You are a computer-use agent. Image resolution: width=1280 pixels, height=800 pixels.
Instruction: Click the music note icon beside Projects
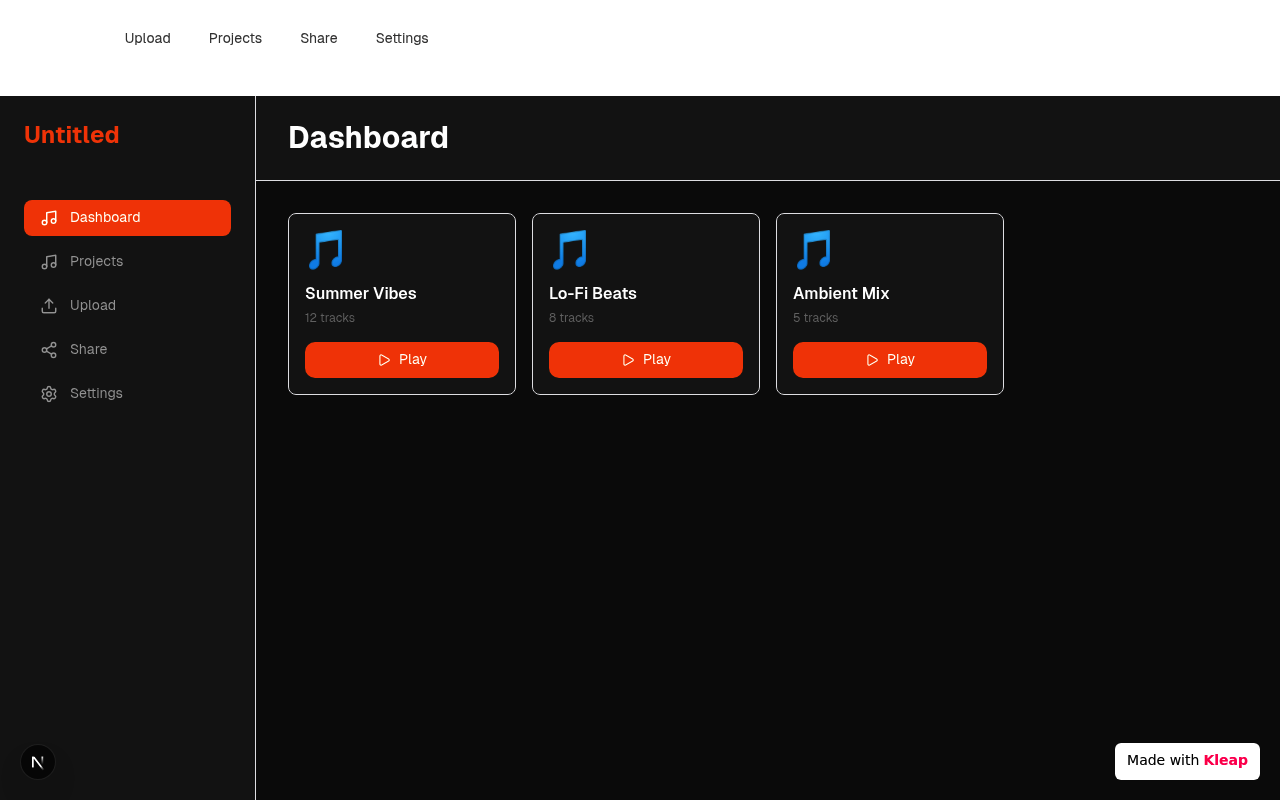[x=49, y=262]
